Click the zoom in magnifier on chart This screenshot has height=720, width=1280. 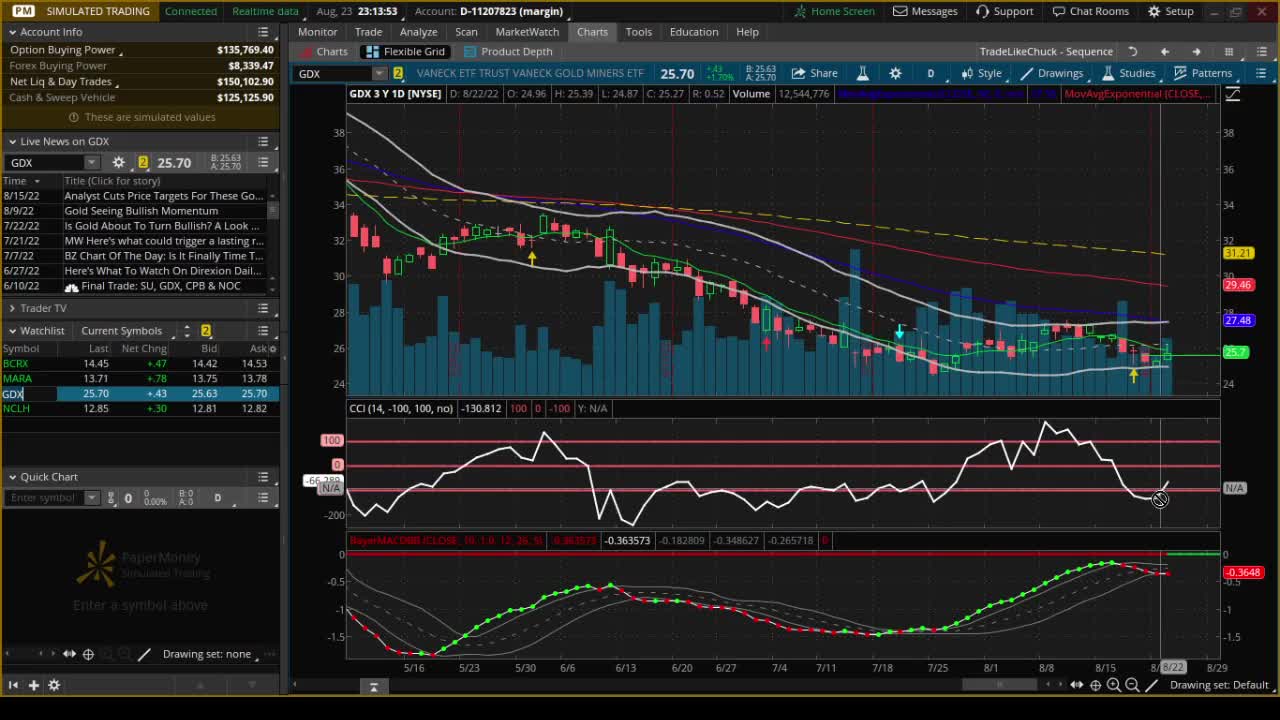(1114, 685)
